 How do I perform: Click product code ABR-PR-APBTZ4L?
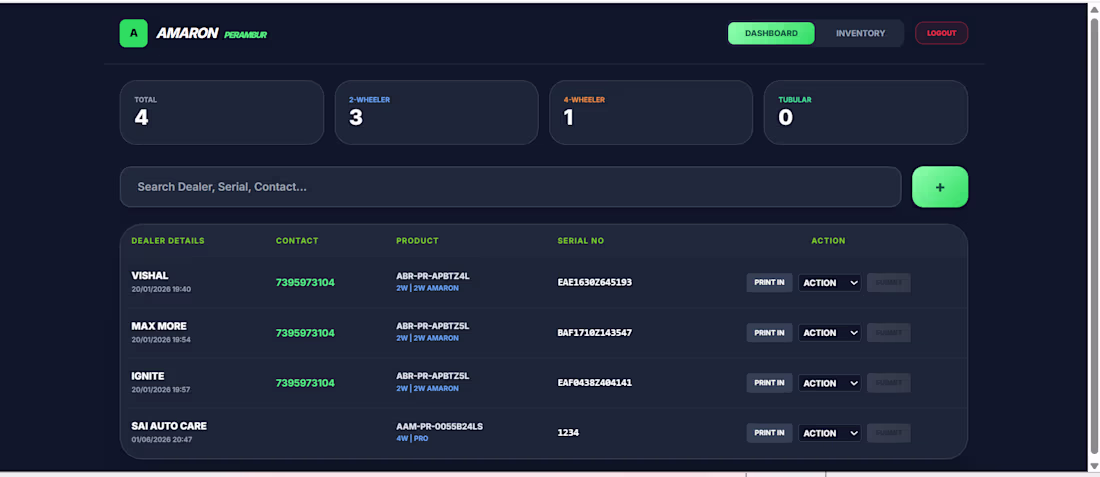[x=433, y=276]
